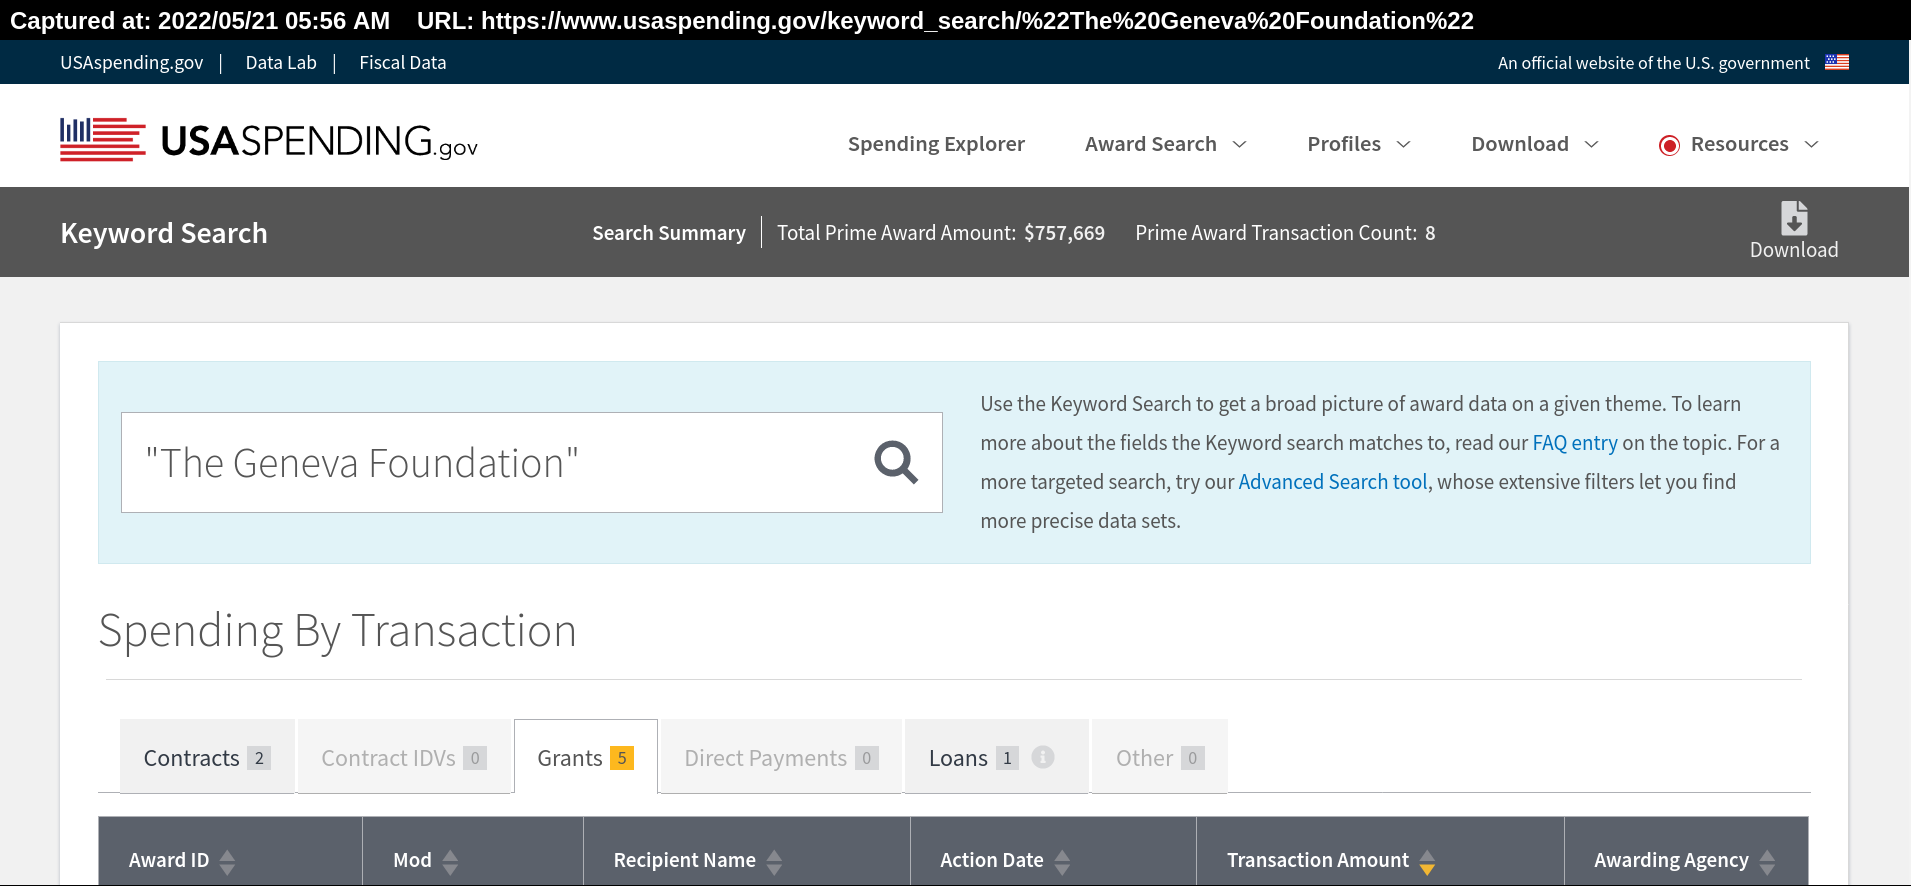Click the Download file icon
Viewport: 1911px width, 886px height.
1794,218
